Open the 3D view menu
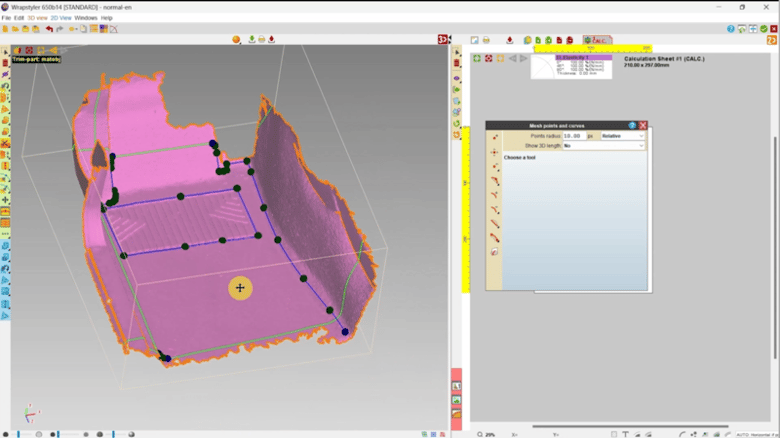The image size is (780, 438). 36,18
